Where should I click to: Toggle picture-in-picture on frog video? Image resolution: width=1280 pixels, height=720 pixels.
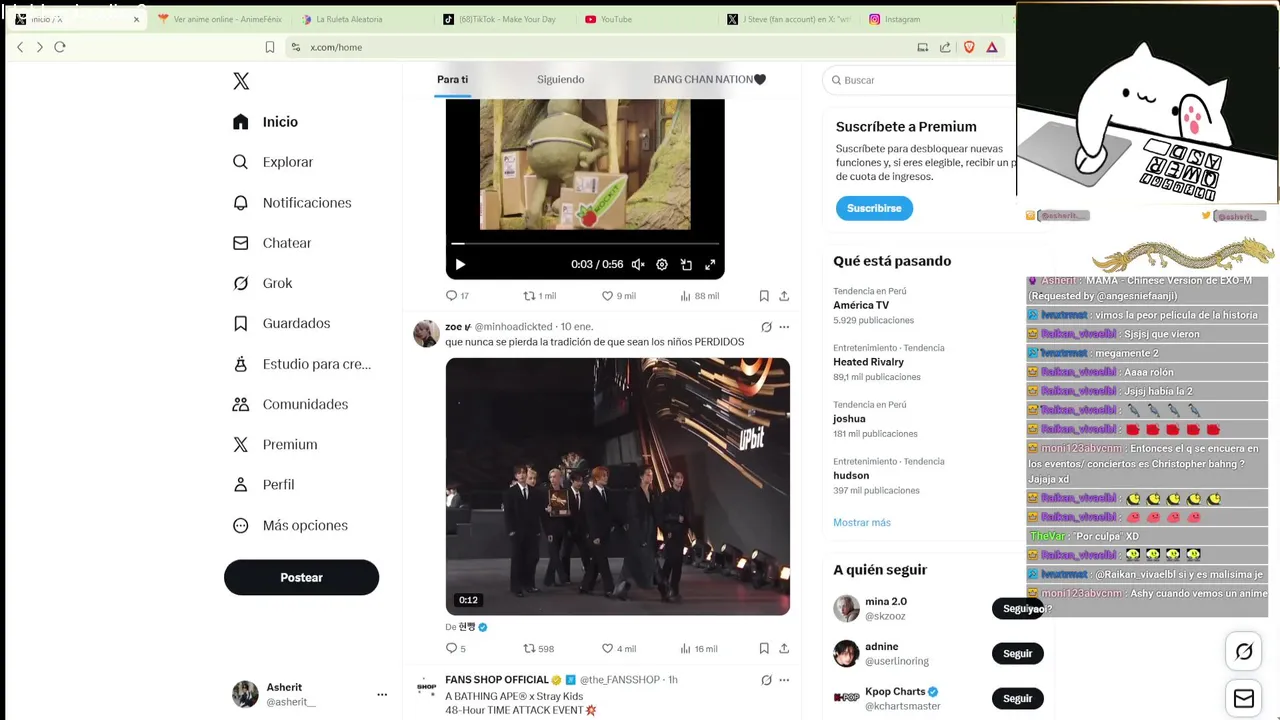686,265
